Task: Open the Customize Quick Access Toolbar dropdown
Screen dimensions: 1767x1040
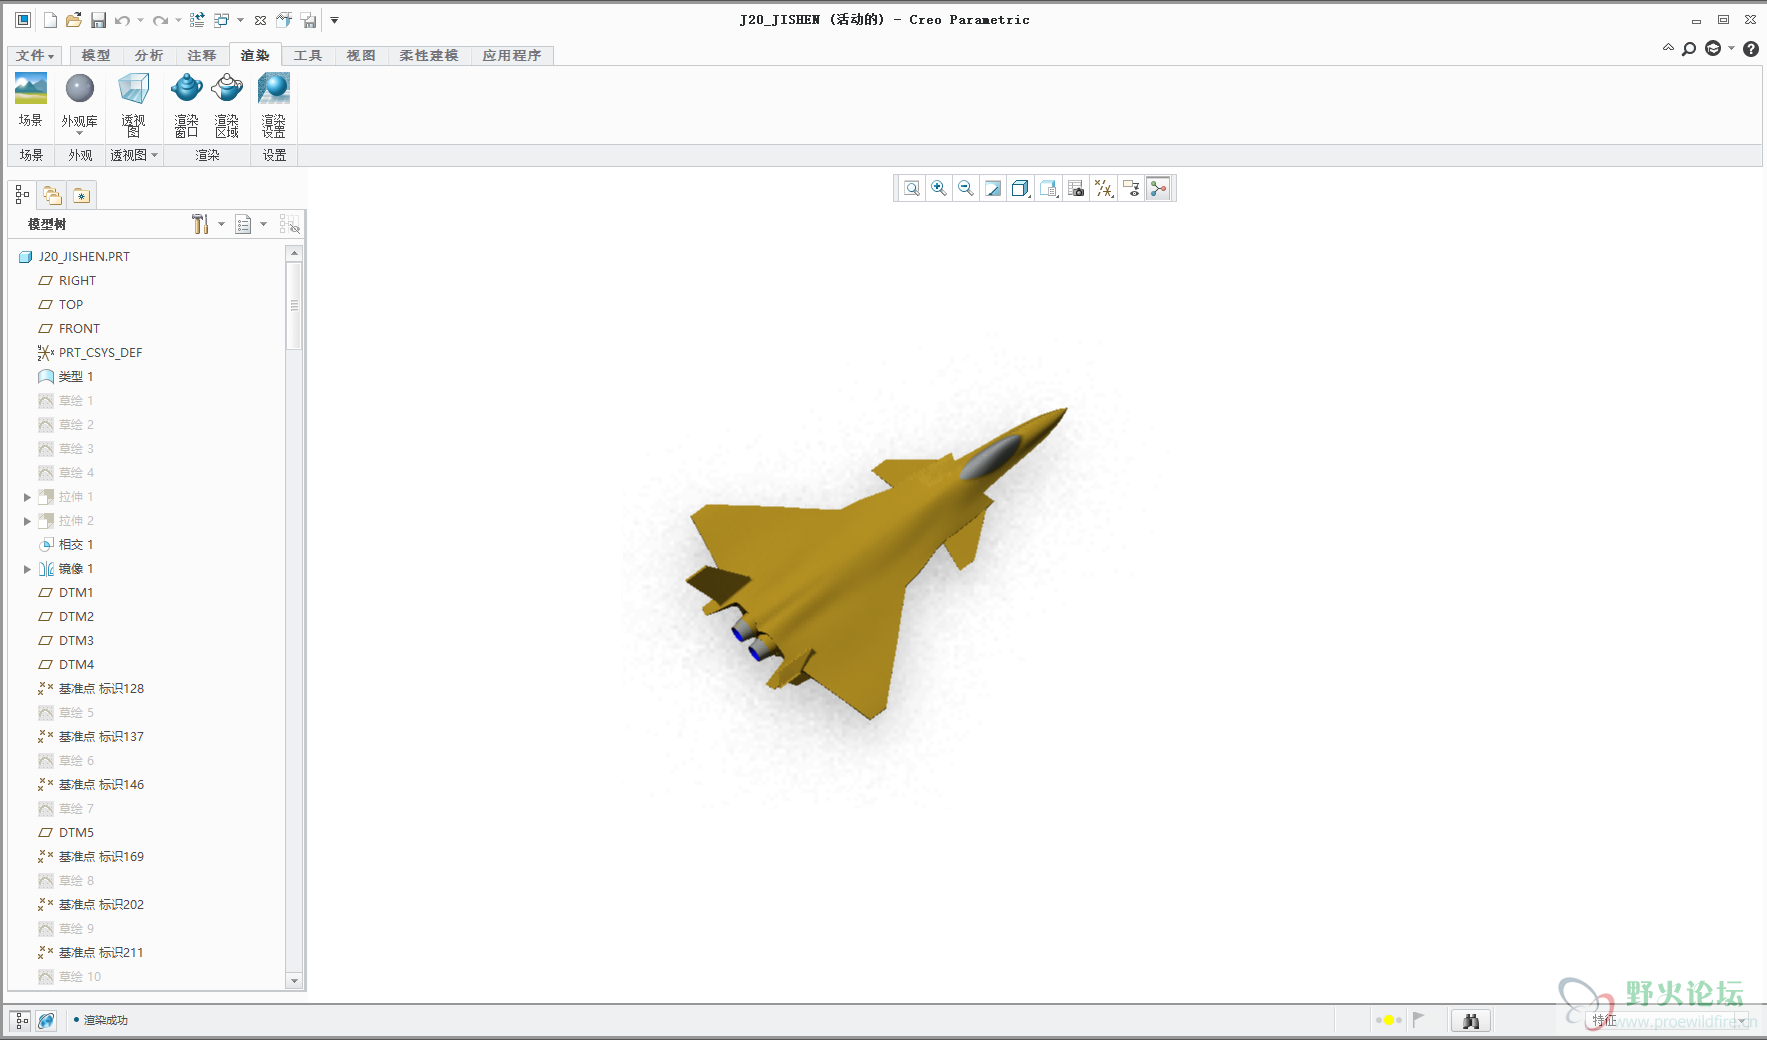Action: (334, 20)
